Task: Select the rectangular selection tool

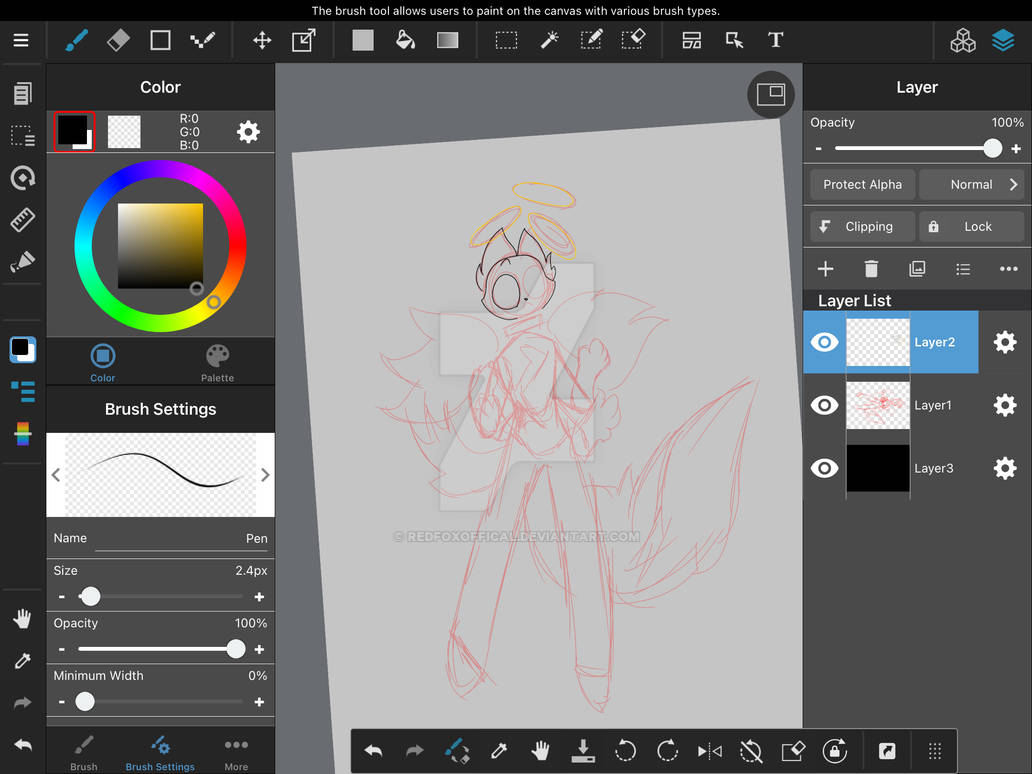Action: click(x=506, y=40)
